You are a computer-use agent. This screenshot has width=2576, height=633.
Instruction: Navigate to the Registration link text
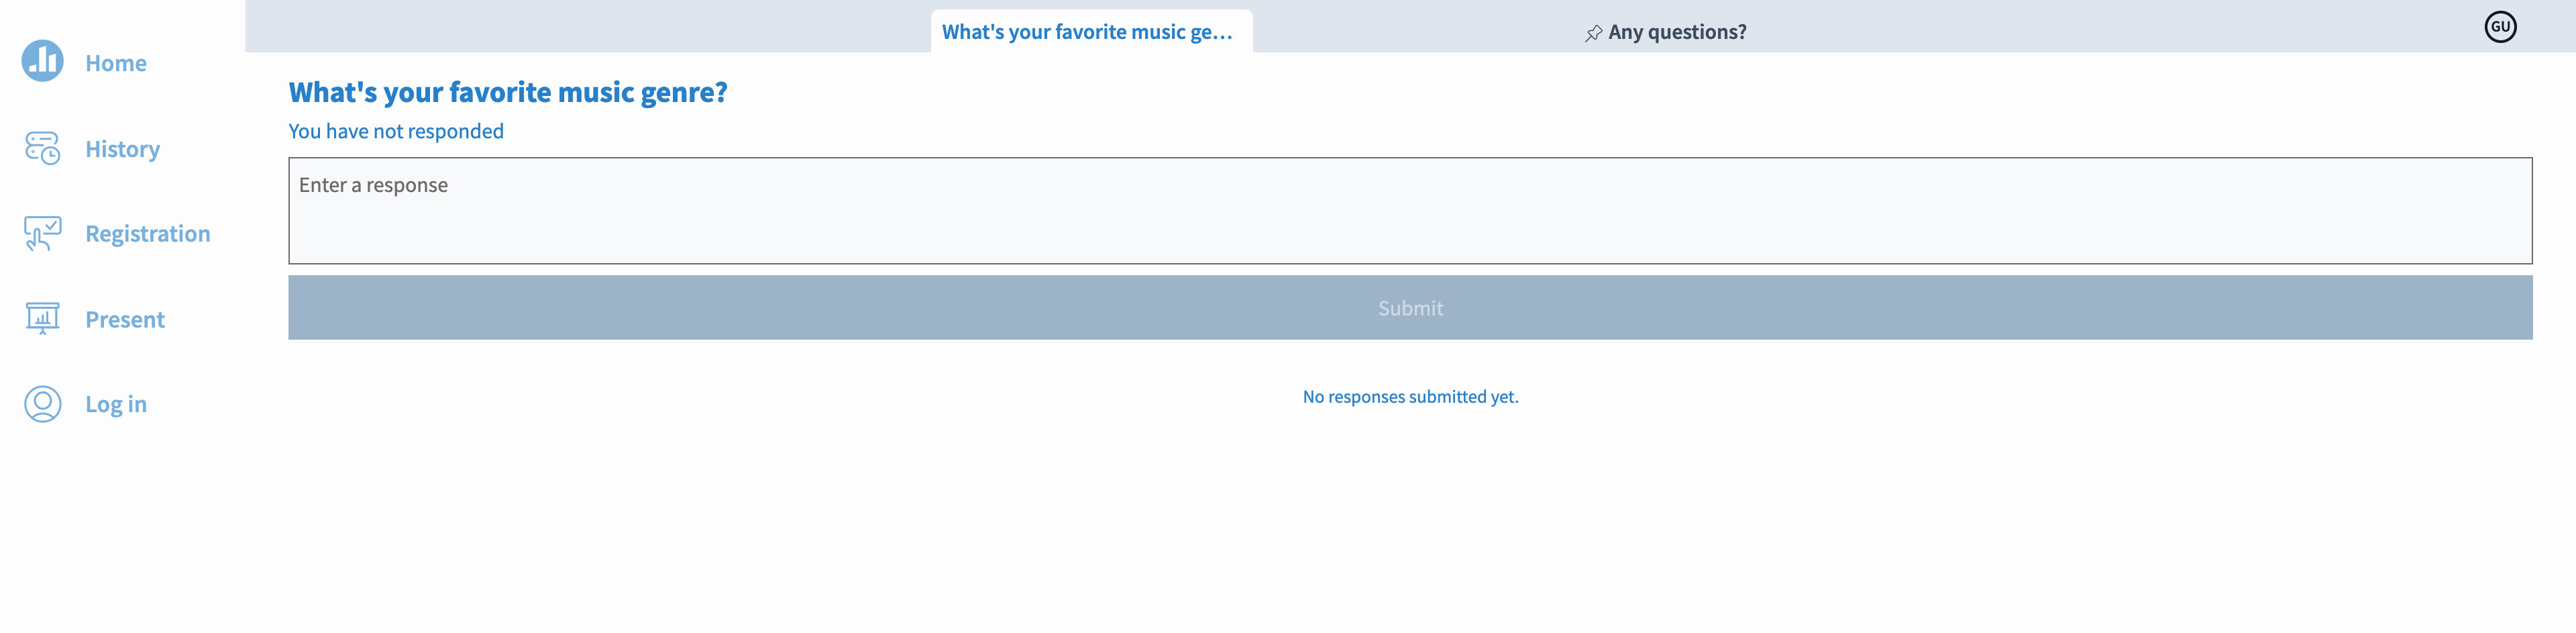tap(148, 234)
